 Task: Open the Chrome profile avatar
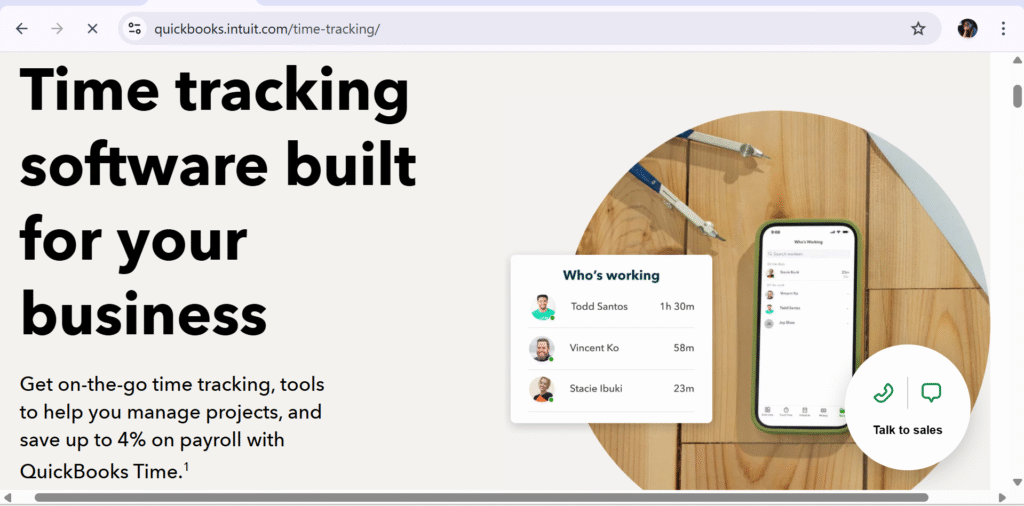click(x=968, y=29)
